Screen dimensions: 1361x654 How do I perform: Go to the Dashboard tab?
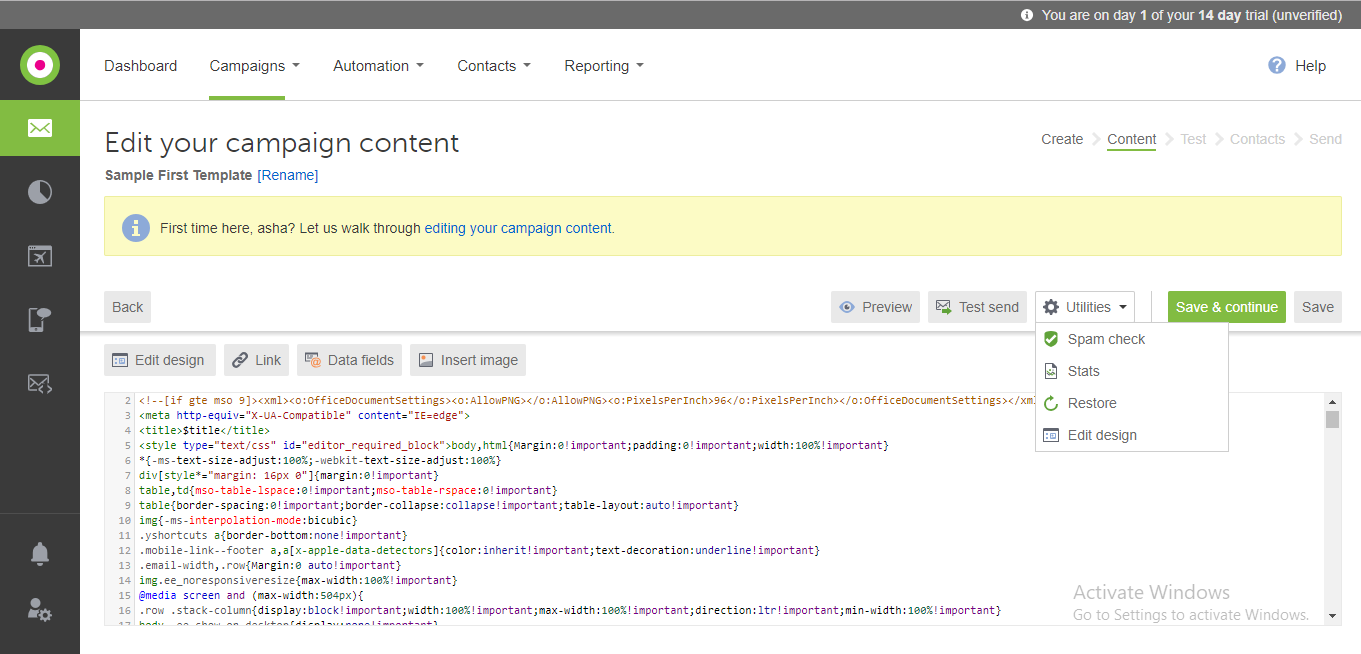(x=140, y=66)
